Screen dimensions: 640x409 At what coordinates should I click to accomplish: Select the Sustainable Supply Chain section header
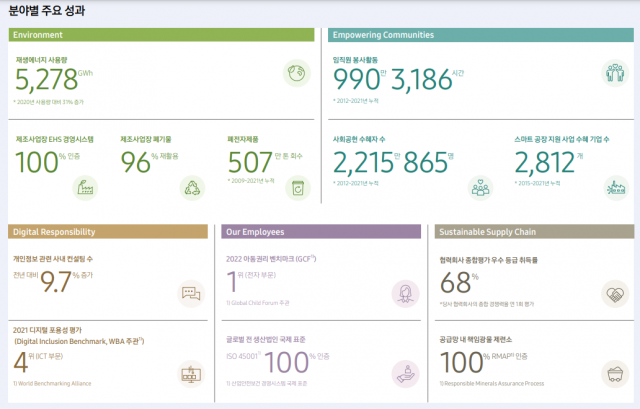click(534, 231)
